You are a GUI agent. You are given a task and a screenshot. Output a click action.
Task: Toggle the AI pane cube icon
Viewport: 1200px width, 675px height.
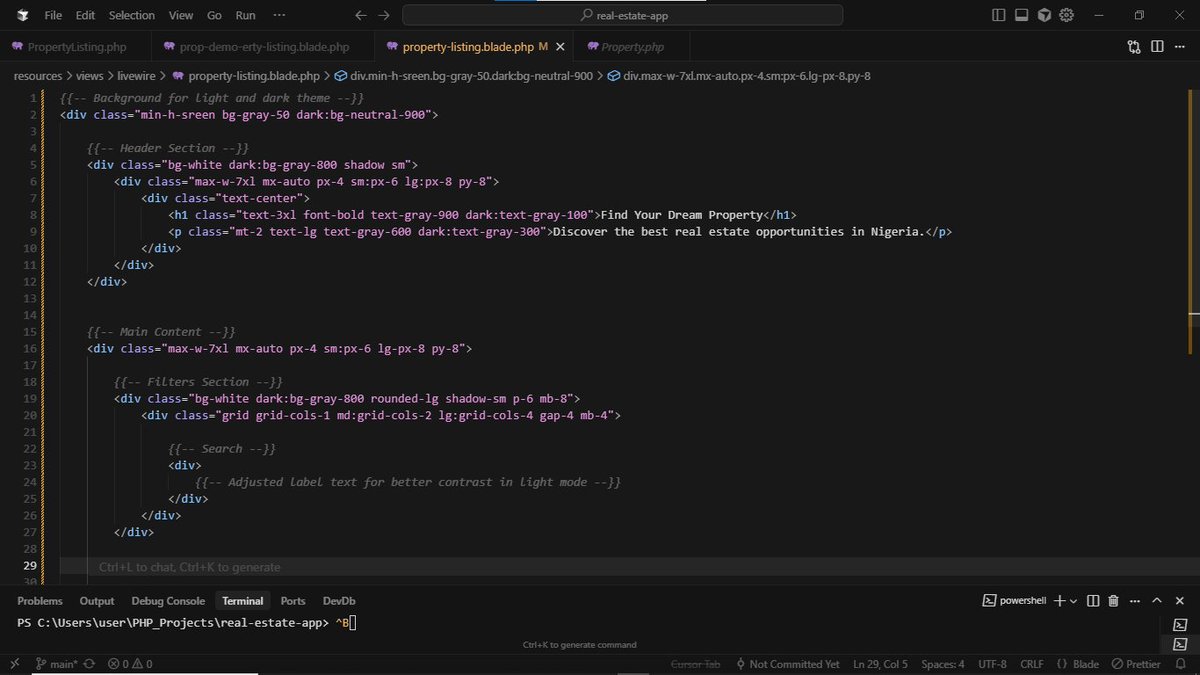pos(1044,15)
